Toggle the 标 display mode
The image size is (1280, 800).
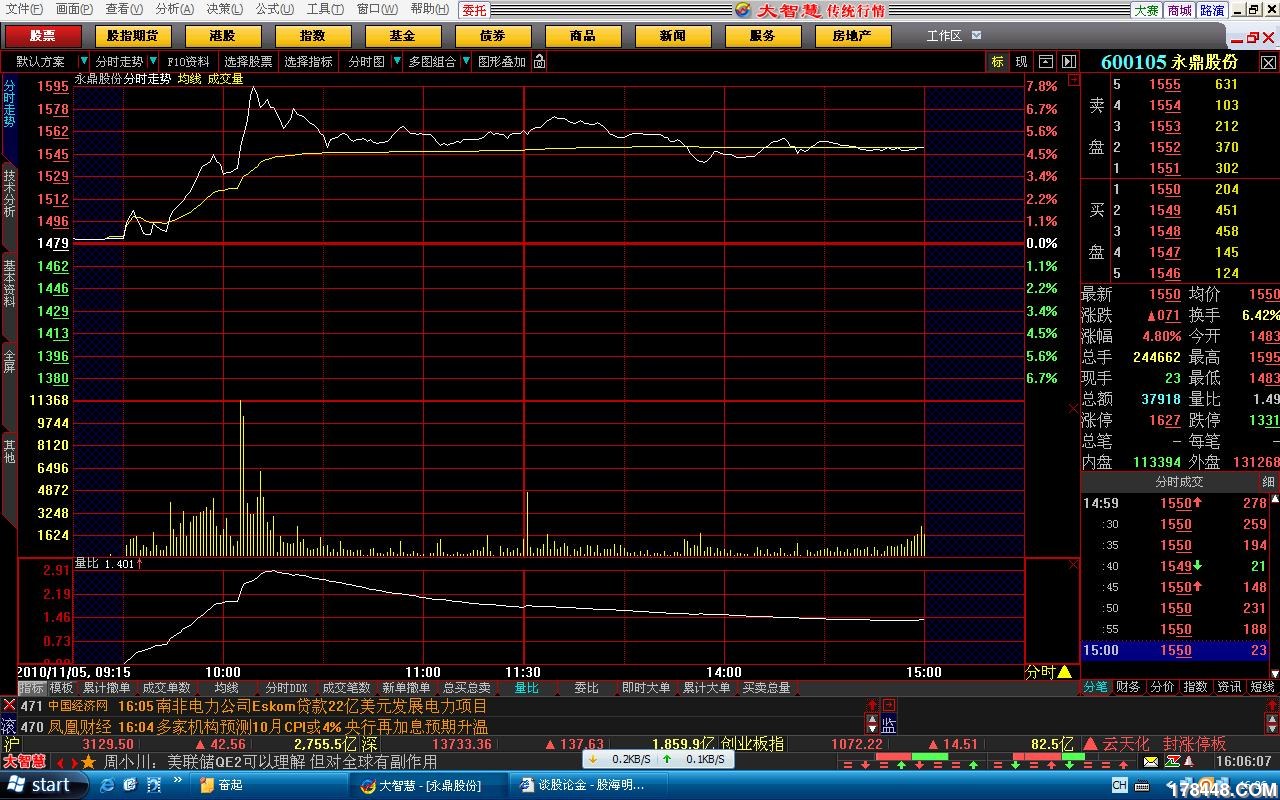coord(997,62)
